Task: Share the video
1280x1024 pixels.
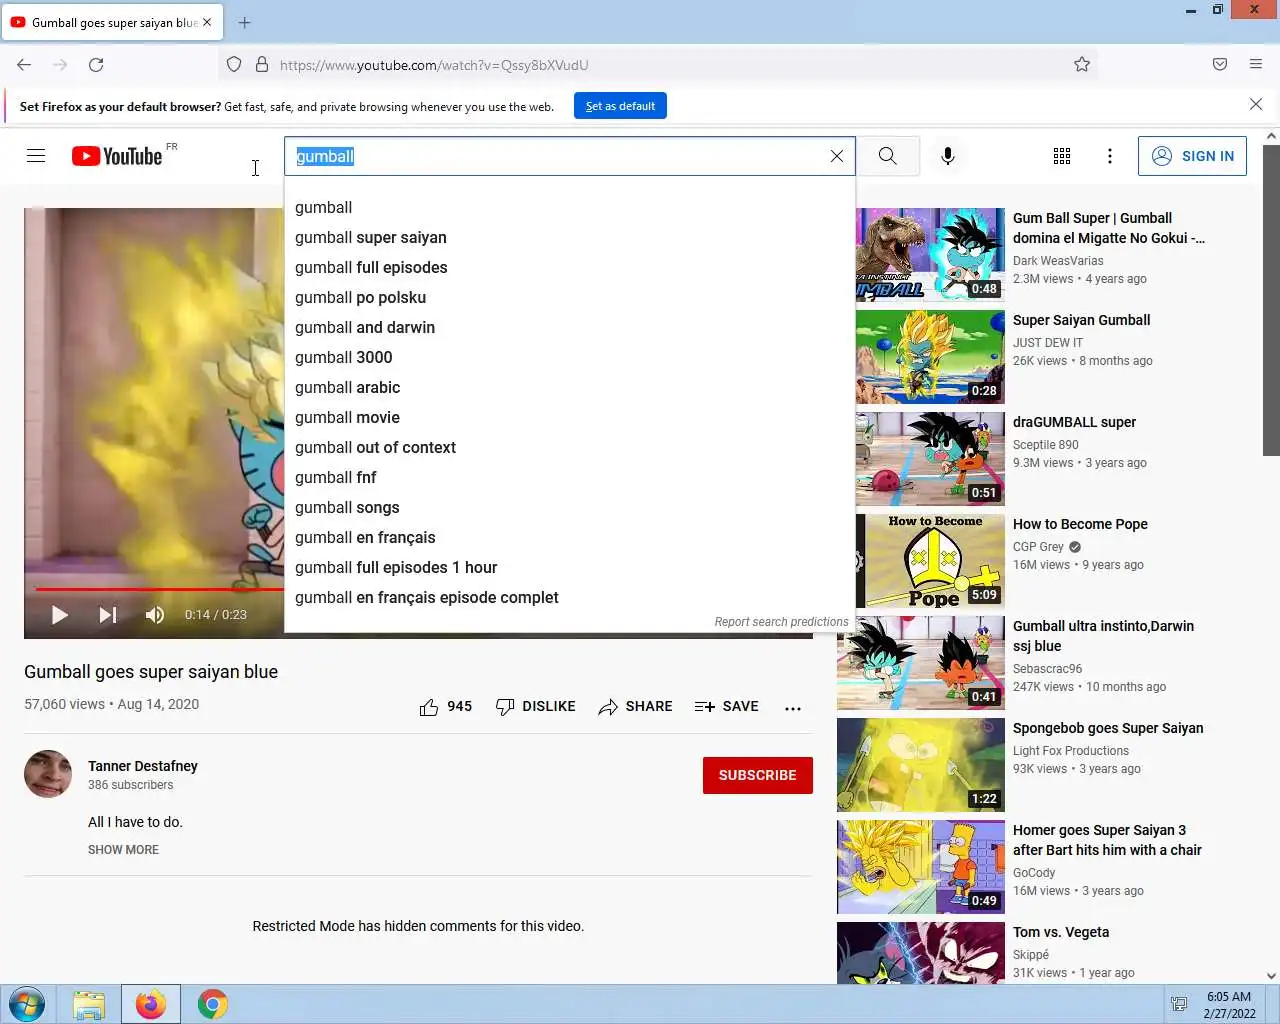Action: click(635, 707)
